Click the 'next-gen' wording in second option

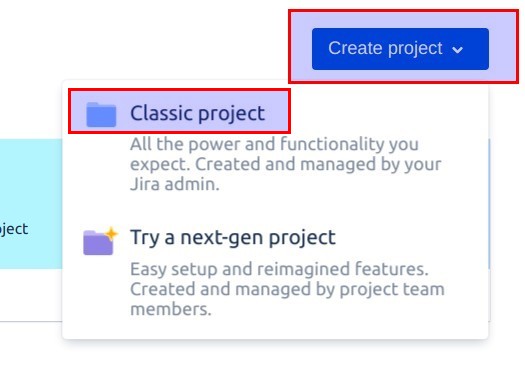click(x=222, y=238)
